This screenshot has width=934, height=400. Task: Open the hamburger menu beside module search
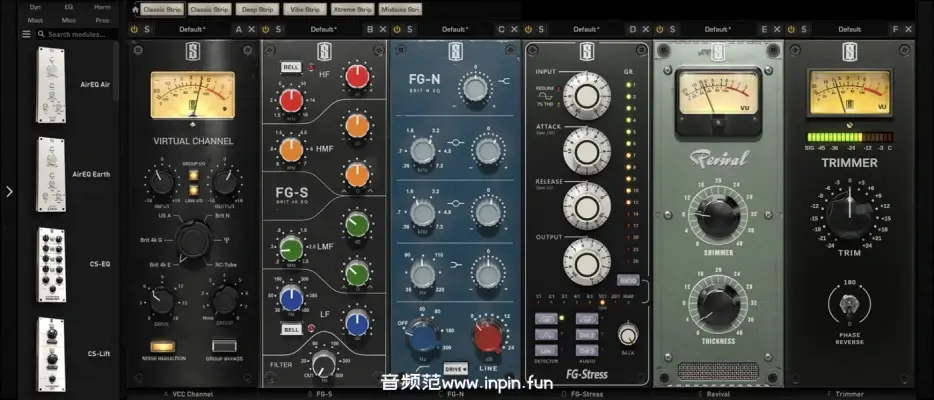click(x=26, y=34)
